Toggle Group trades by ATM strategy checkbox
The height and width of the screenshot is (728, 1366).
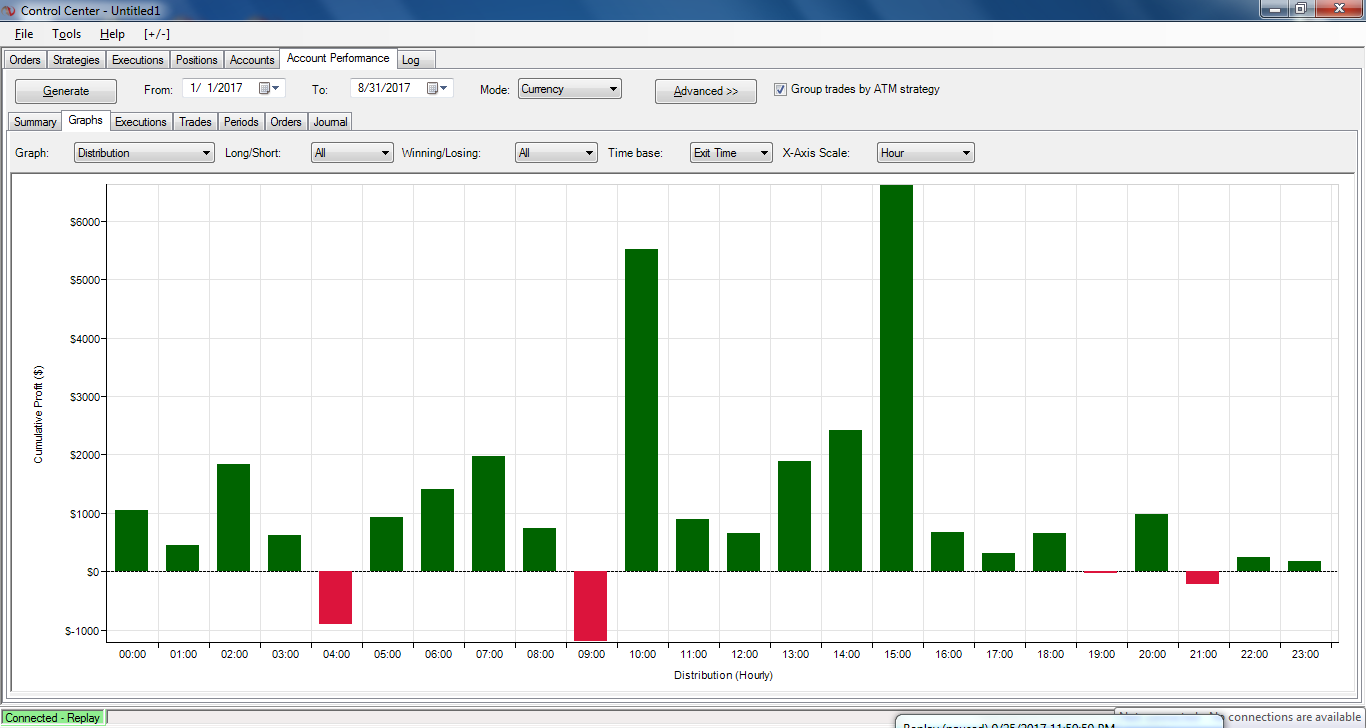point(781,89)
